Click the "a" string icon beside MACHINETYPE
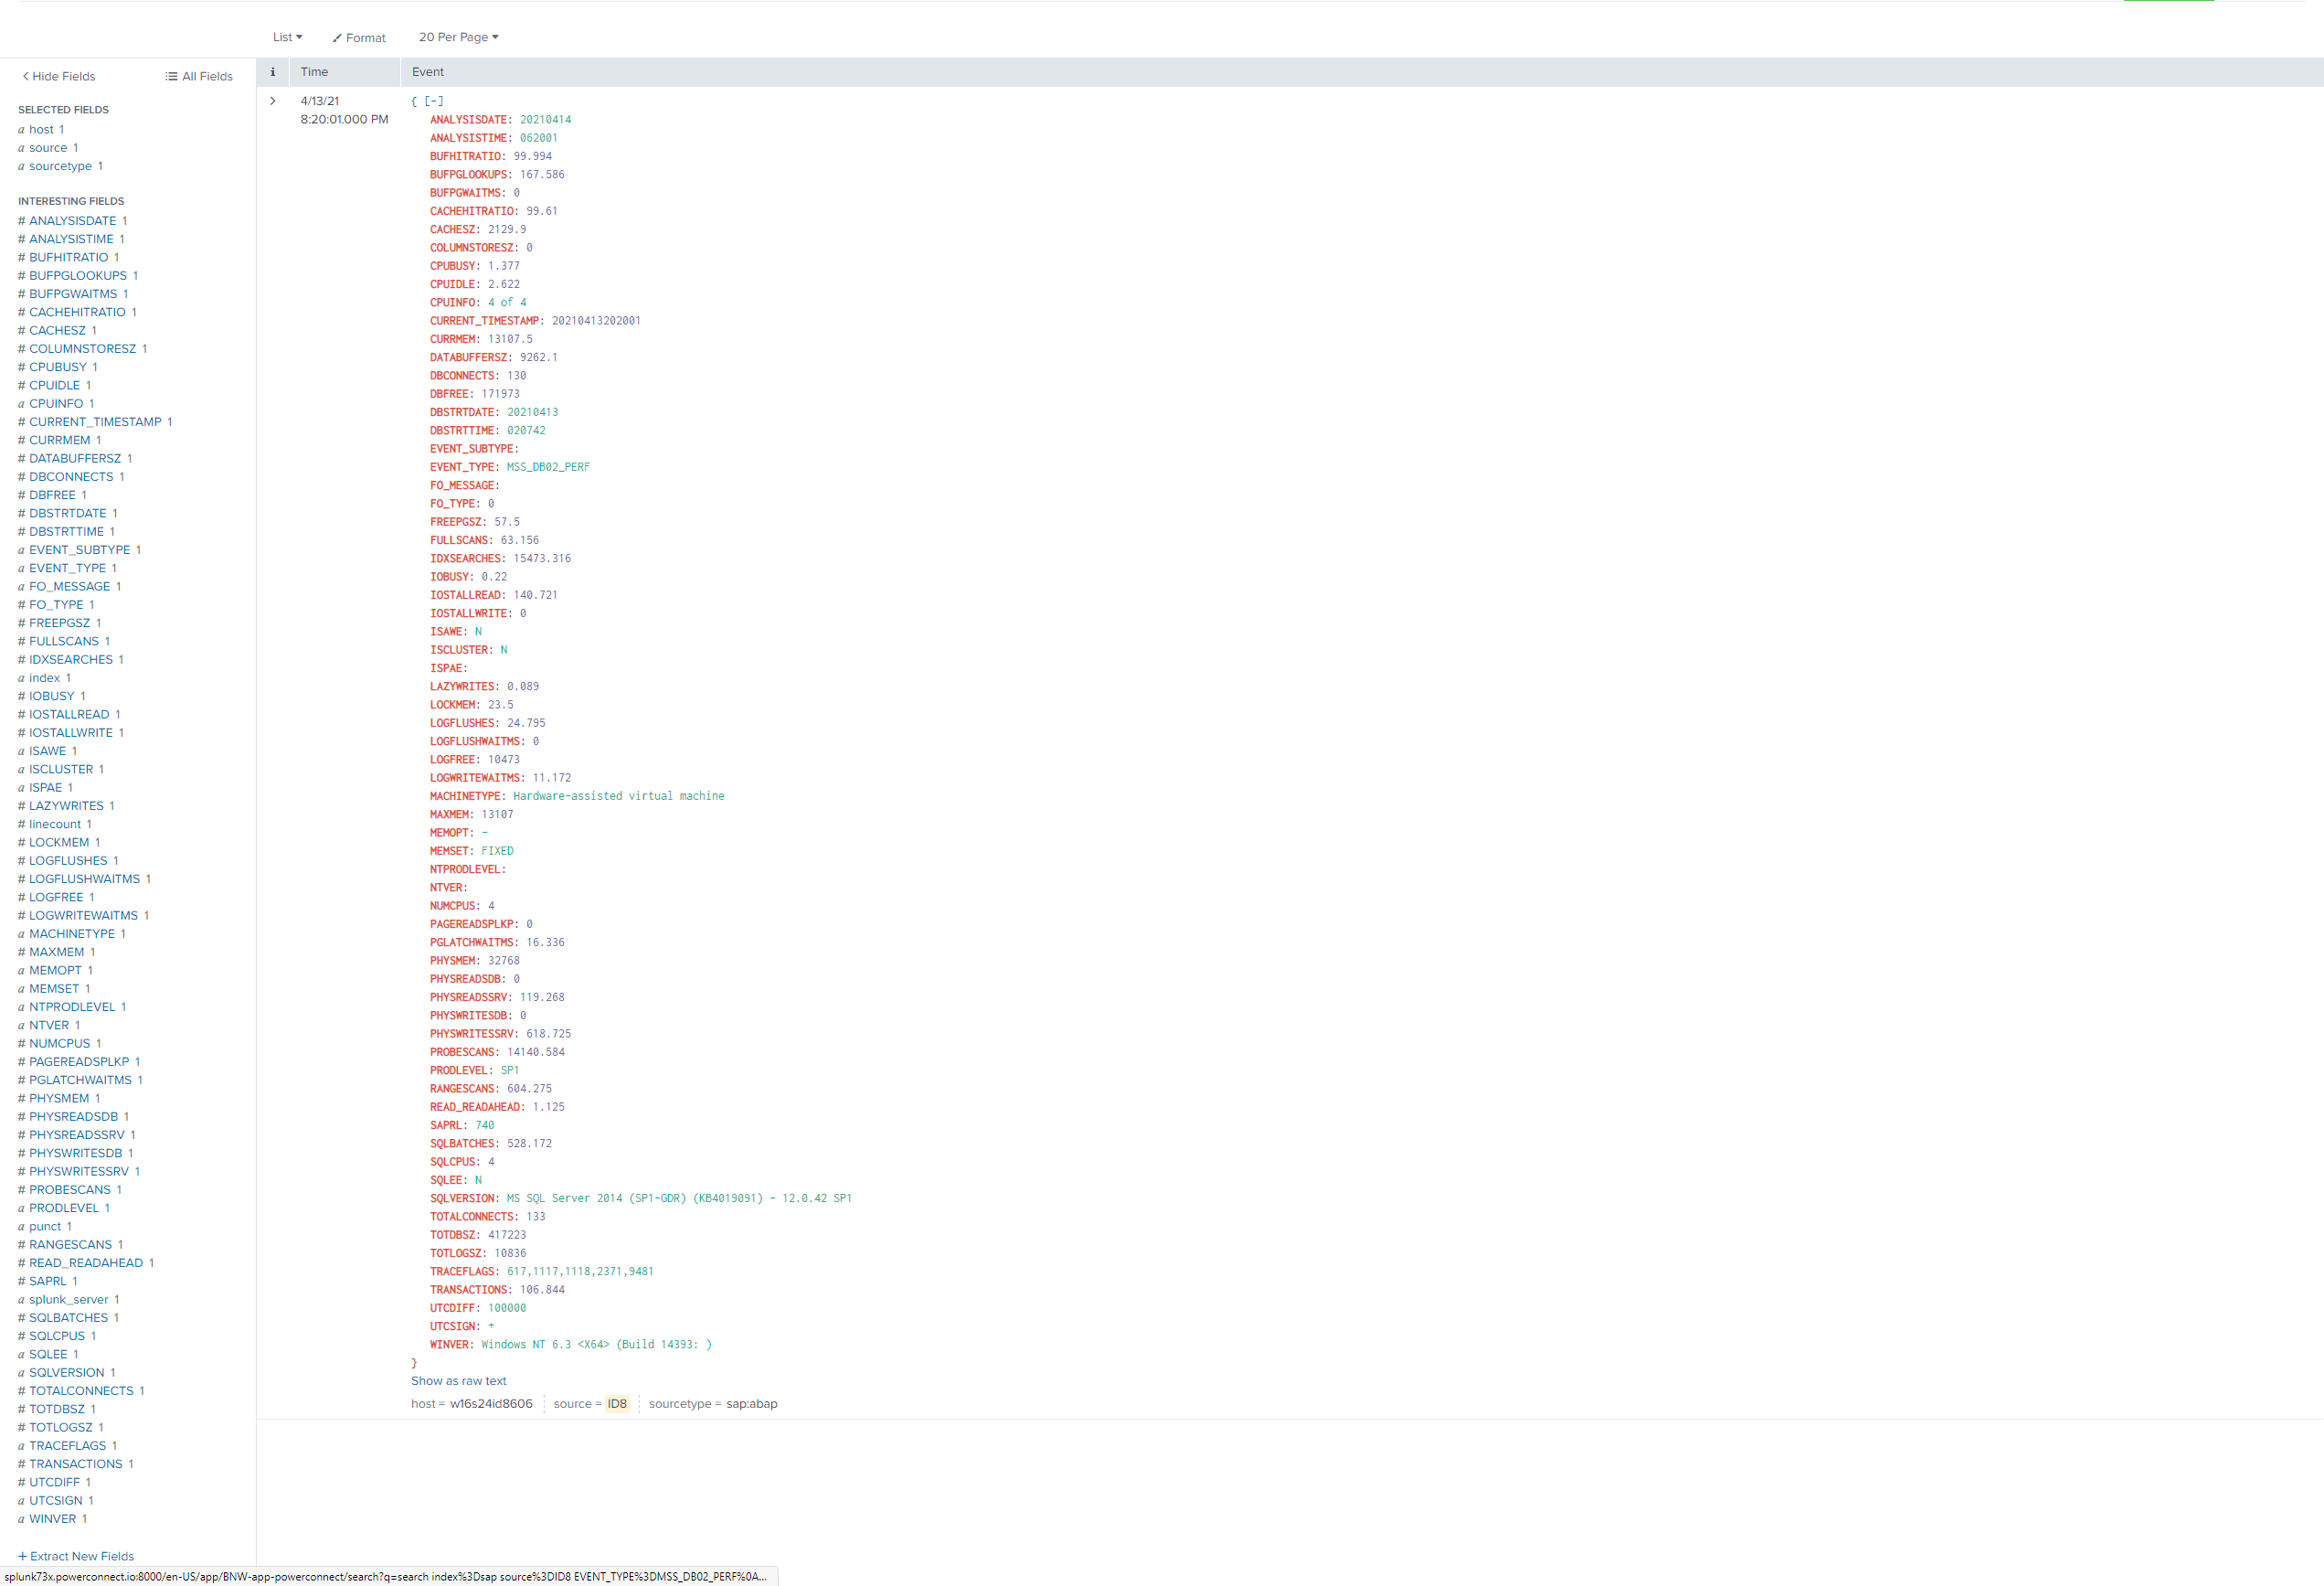This screenshot has width=2324, height=1586. (22, 933)
